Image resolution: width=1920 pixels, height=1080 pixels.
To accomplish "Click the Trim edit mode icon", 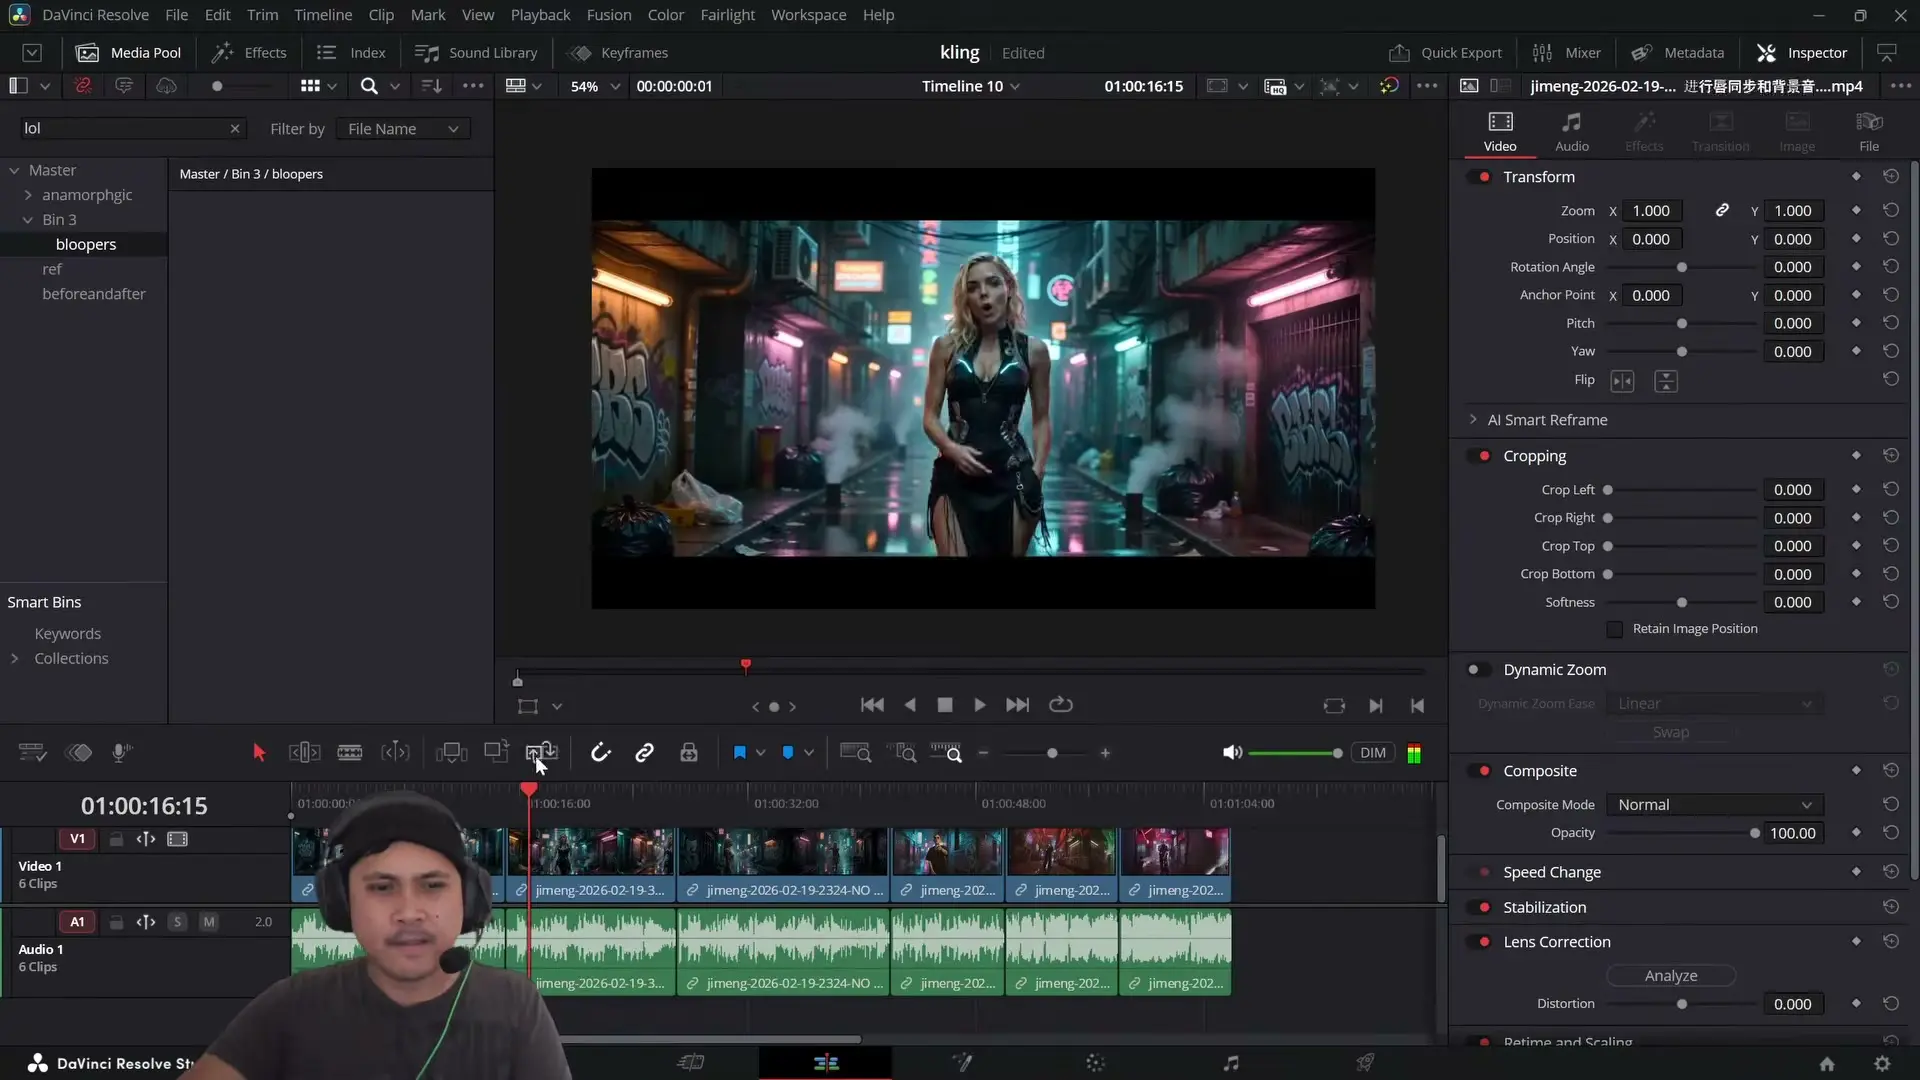I will point(304,753).
